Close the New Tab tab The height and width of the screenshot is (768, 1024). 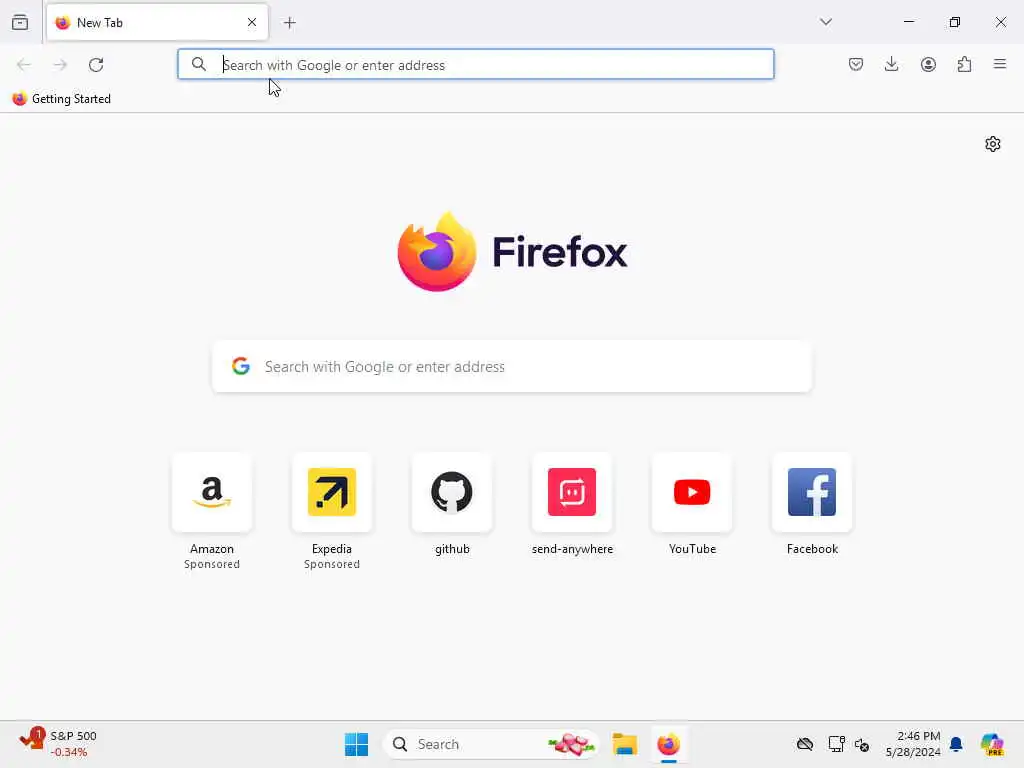(251, 22)
